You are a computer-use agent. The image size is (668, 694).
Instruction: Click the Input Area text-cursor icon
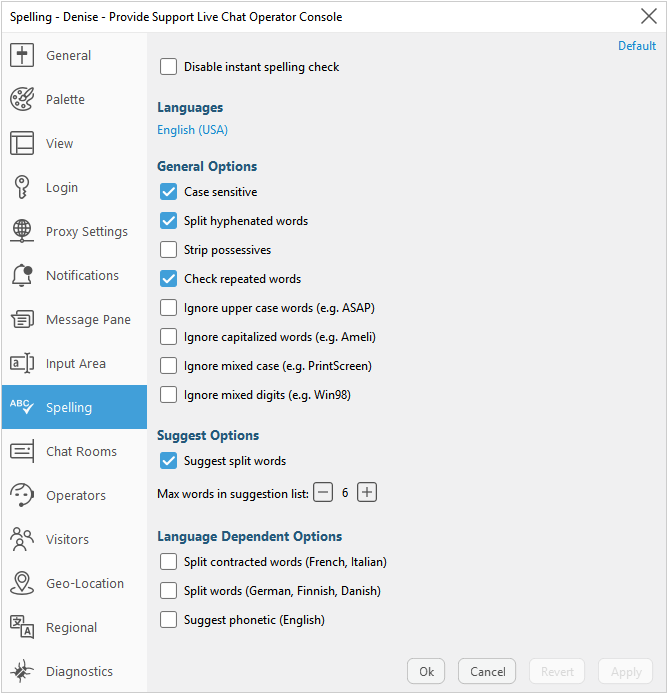coord(22,363)
